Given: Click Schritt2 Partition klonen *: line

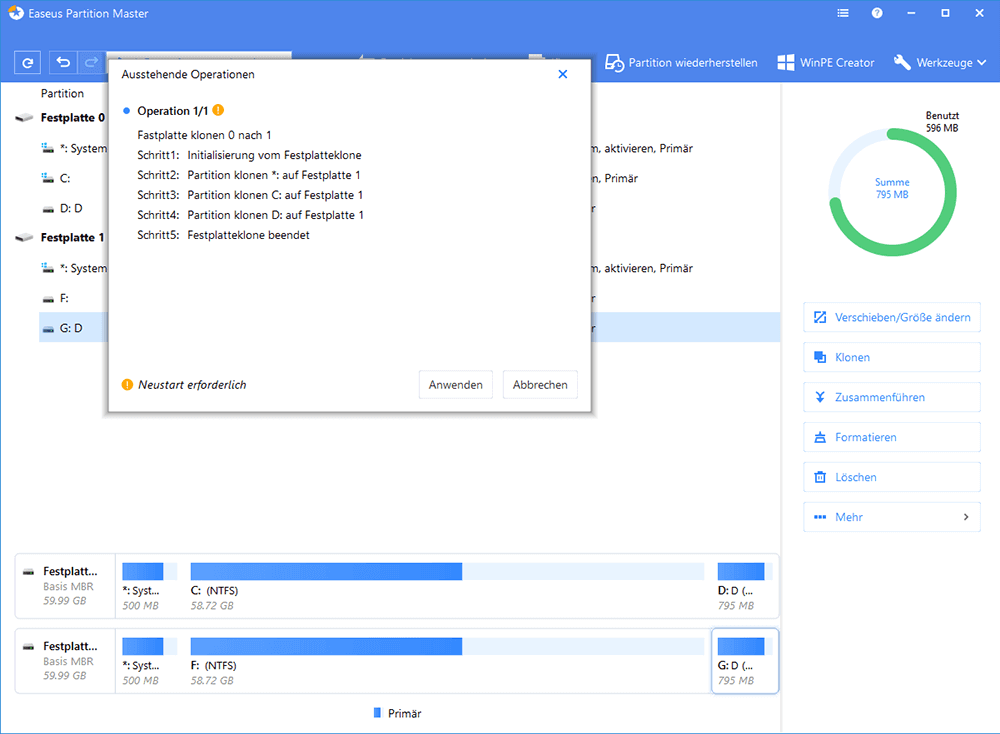Looking at the screenshot, I should 249,175.
